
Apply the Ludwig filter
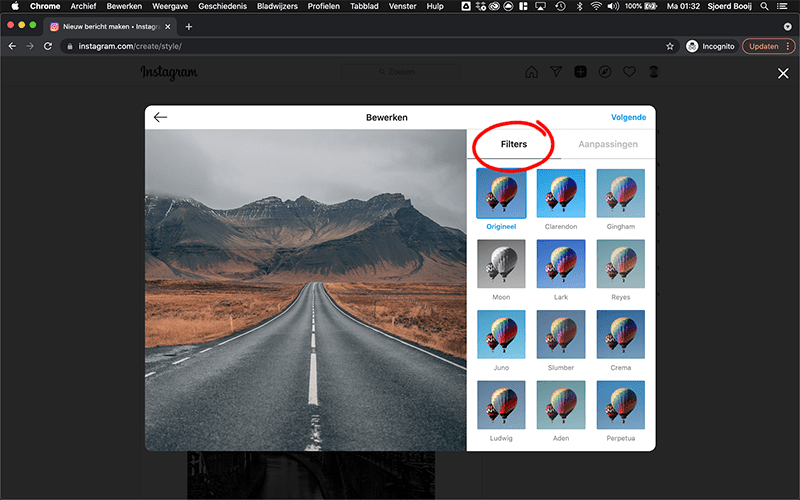(501, 405)
